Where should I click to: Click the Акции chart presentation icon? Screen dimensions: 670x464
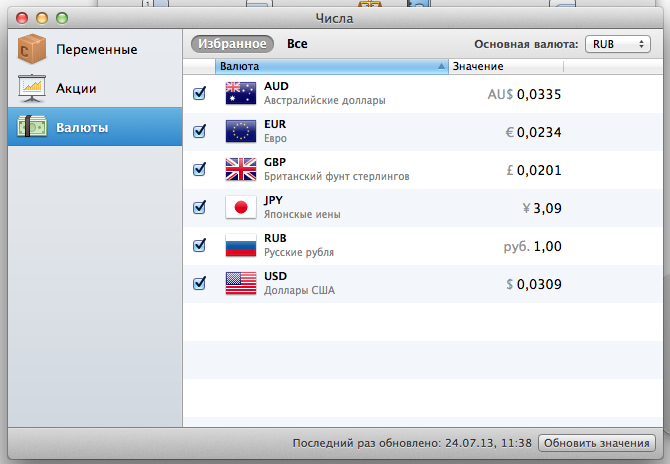[32, 88]
